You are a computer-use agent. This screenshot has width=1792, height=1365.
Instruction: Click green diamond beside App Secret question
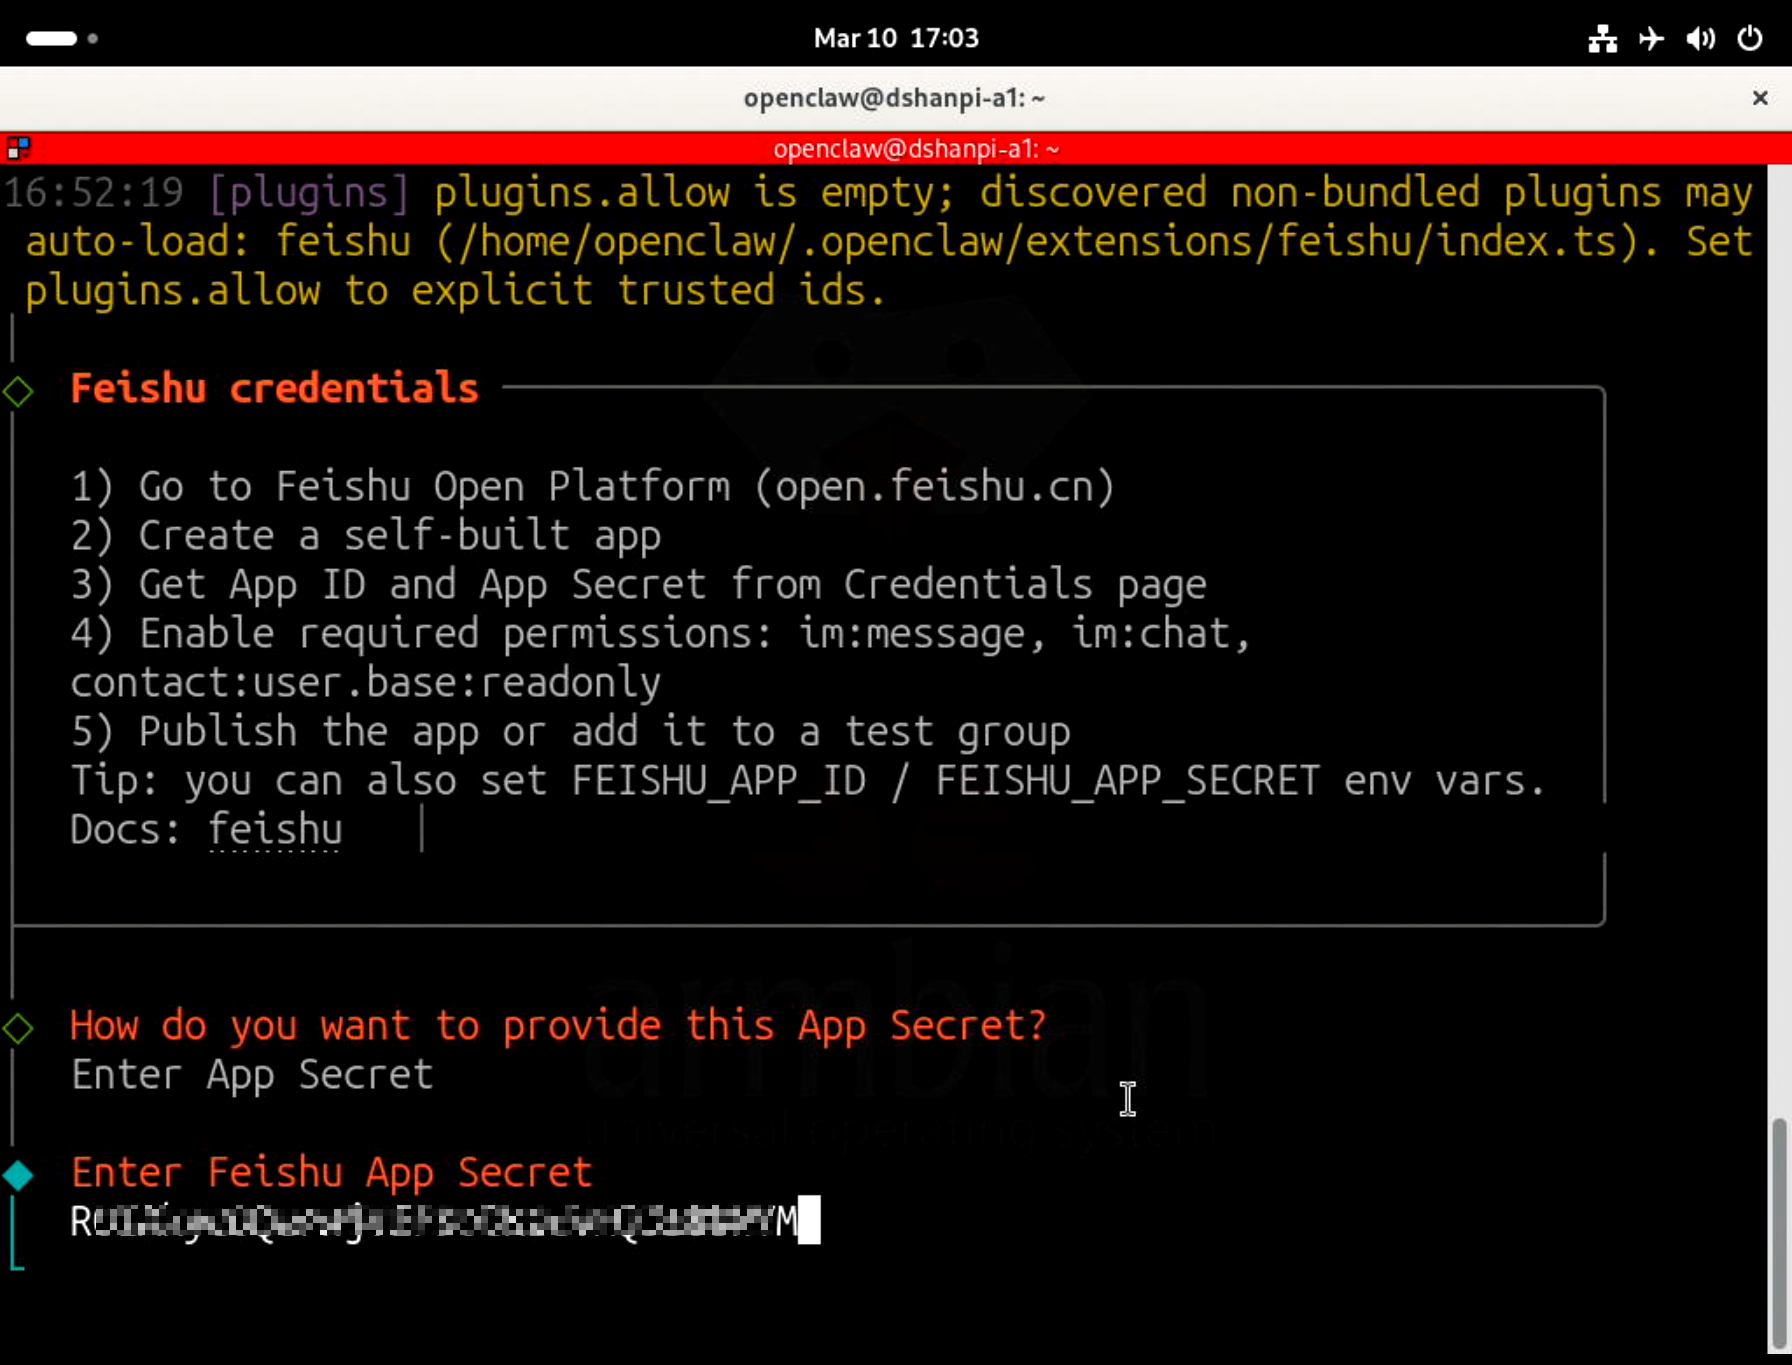coord(18,1027)
